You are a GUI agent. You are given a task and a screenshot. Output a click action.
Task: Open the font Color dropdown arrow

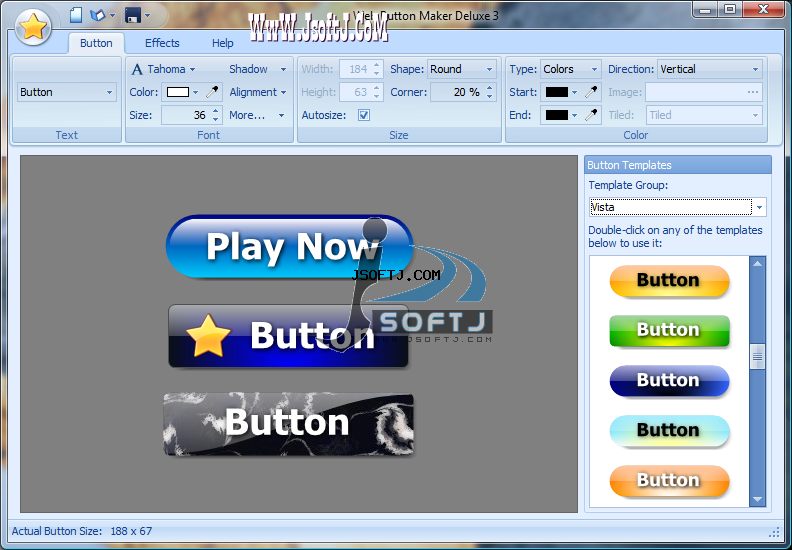click(195, 92)
